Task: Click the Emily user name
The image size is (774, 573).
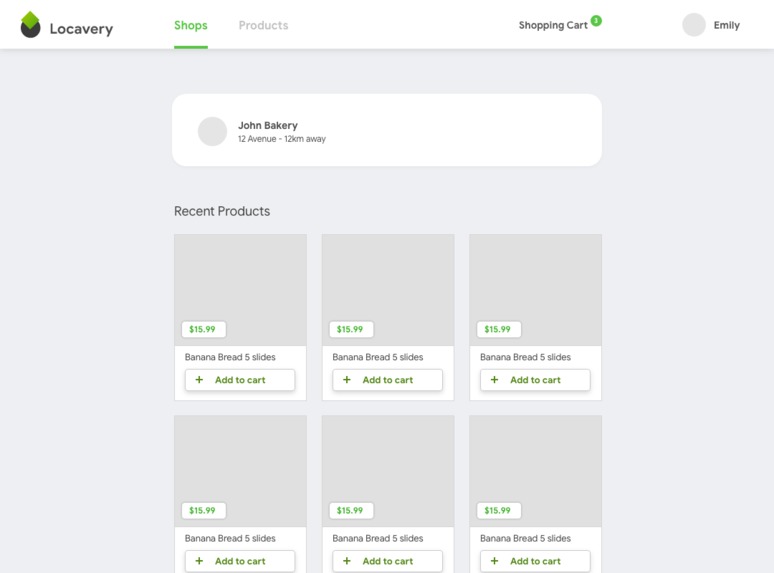Action: pos(726,25)
